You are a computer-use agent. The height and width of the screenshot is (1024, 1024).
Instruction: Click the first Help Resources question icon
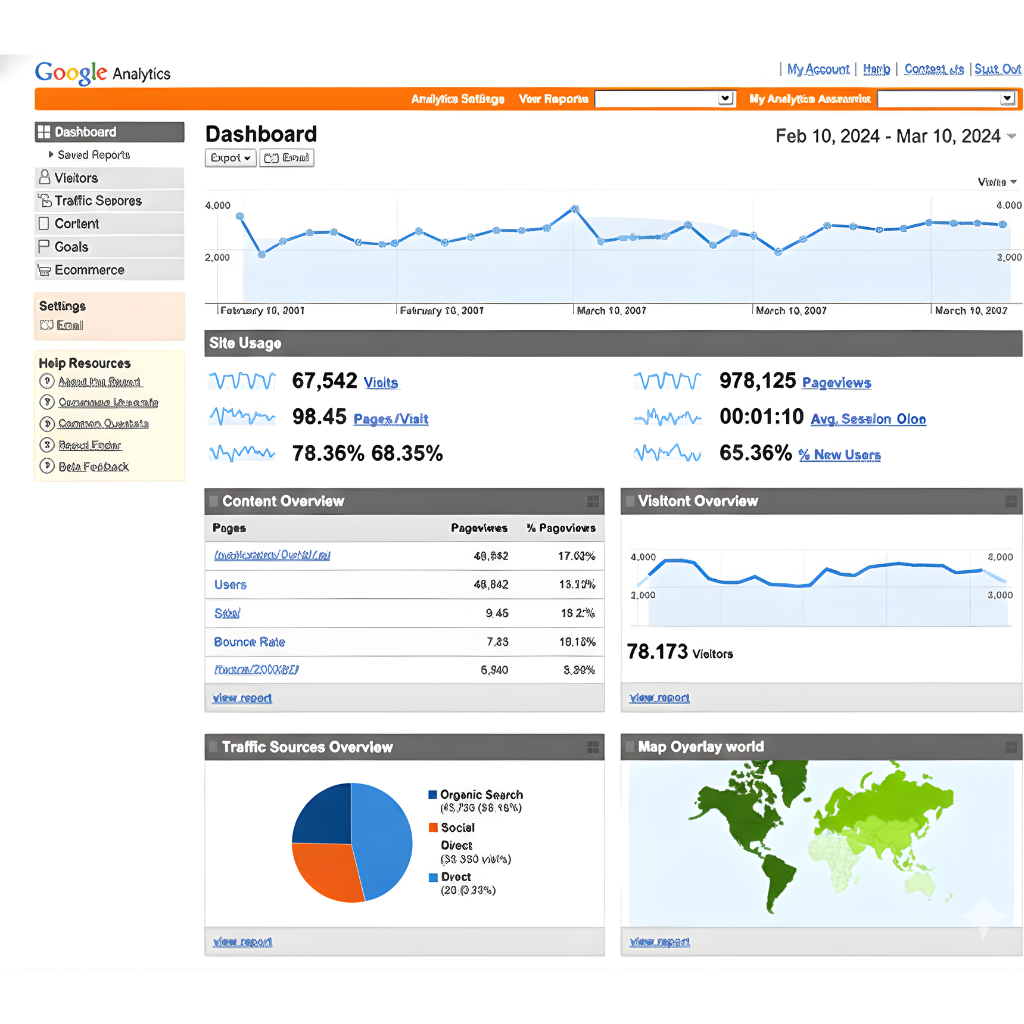coord(46,381)
